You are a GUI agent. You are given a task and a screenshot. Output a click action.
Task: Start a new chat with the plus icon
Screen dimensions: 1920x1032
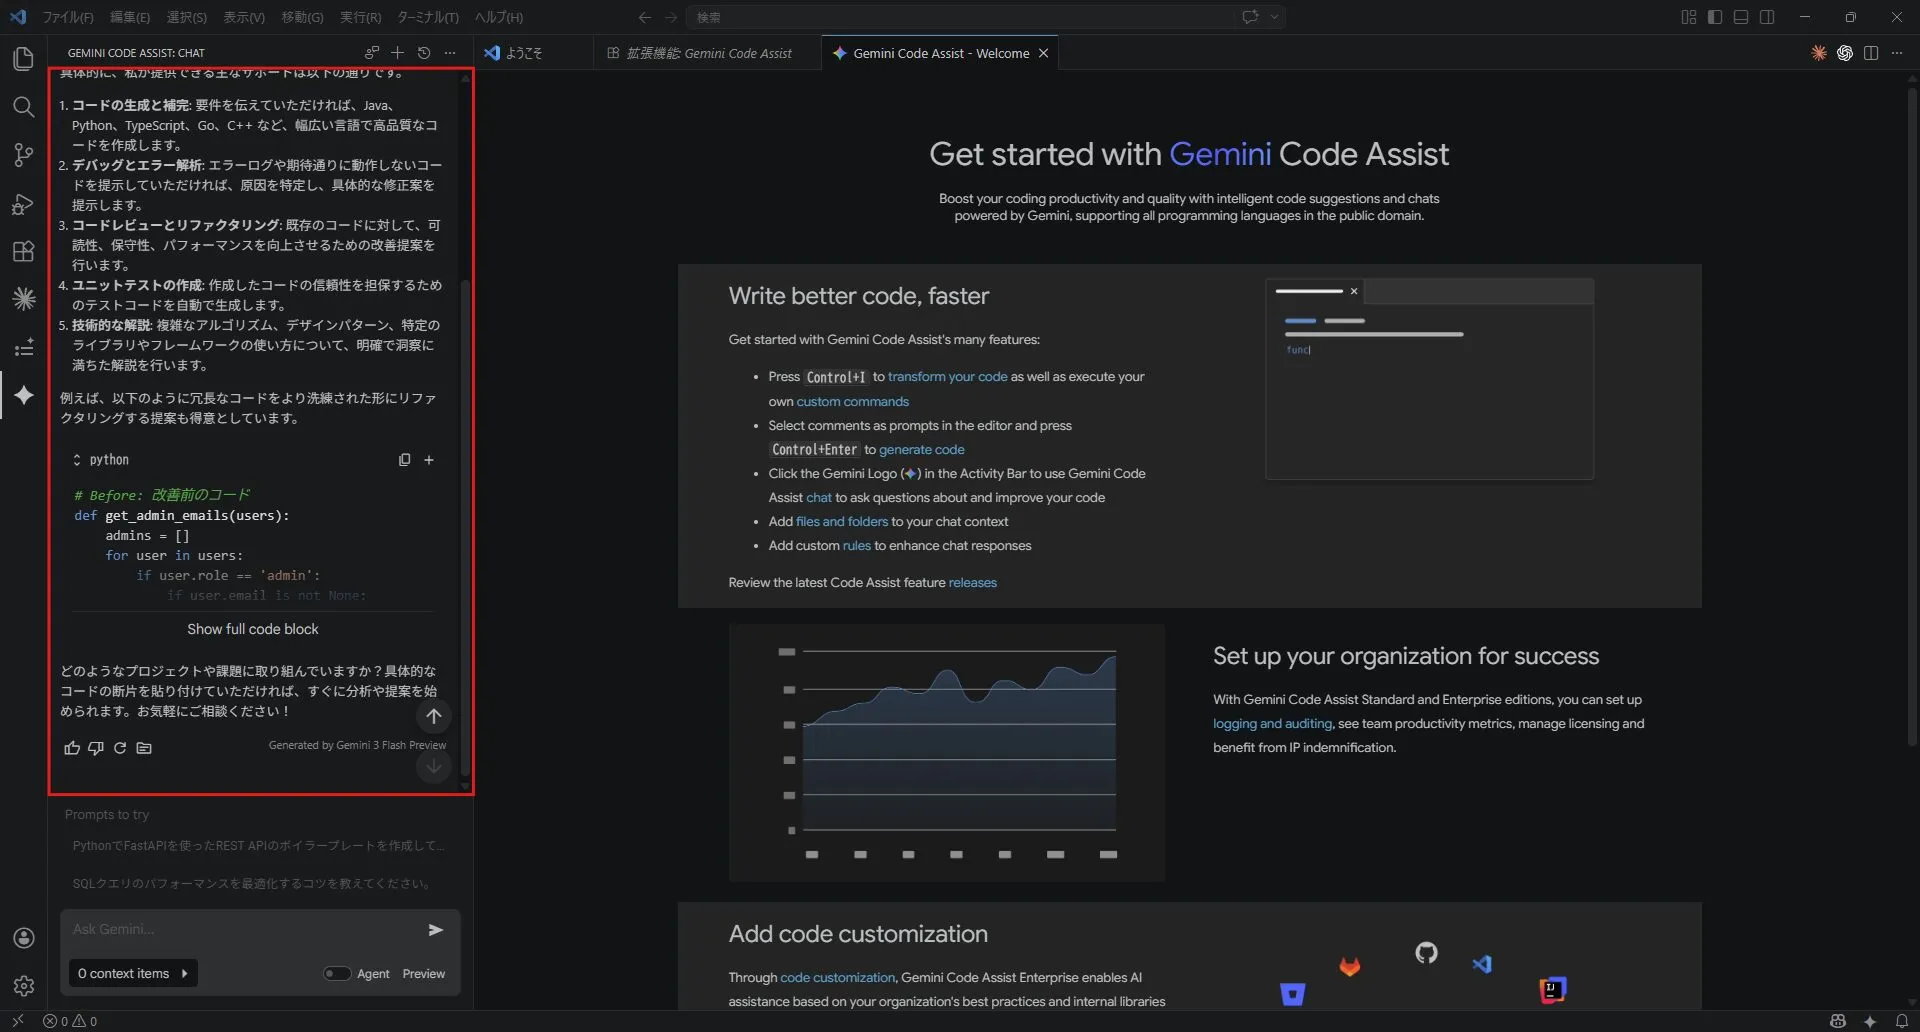point(397,53)
